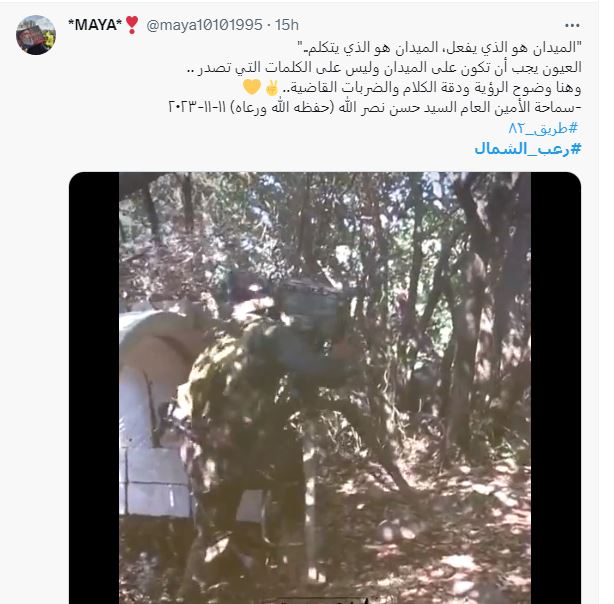Click the red exclamation emoji beside MAYA

[132, 25]
